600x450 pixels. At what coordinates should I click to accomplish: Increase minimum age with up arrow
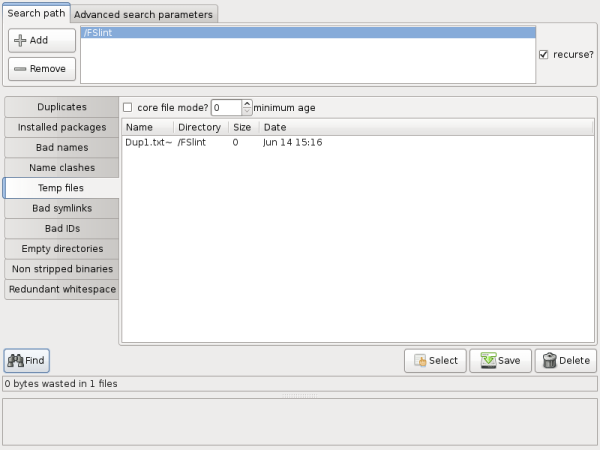(247, 103)
